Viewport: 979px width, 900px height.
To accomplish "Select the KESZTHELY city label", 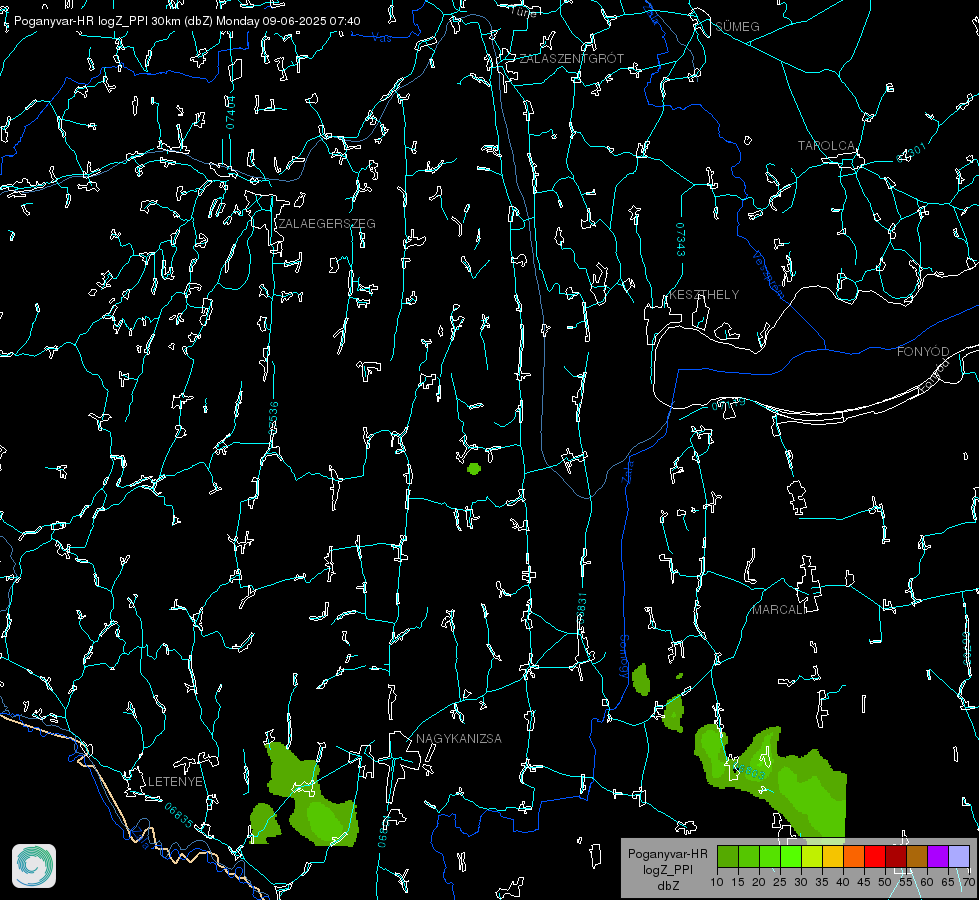I will [x=704, y=295].
